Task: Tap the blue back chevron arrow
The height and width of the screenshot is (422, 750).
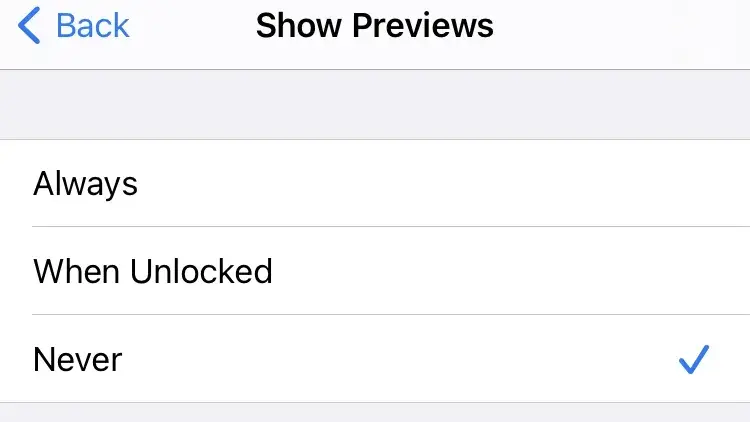Action: tap(29, 25)
